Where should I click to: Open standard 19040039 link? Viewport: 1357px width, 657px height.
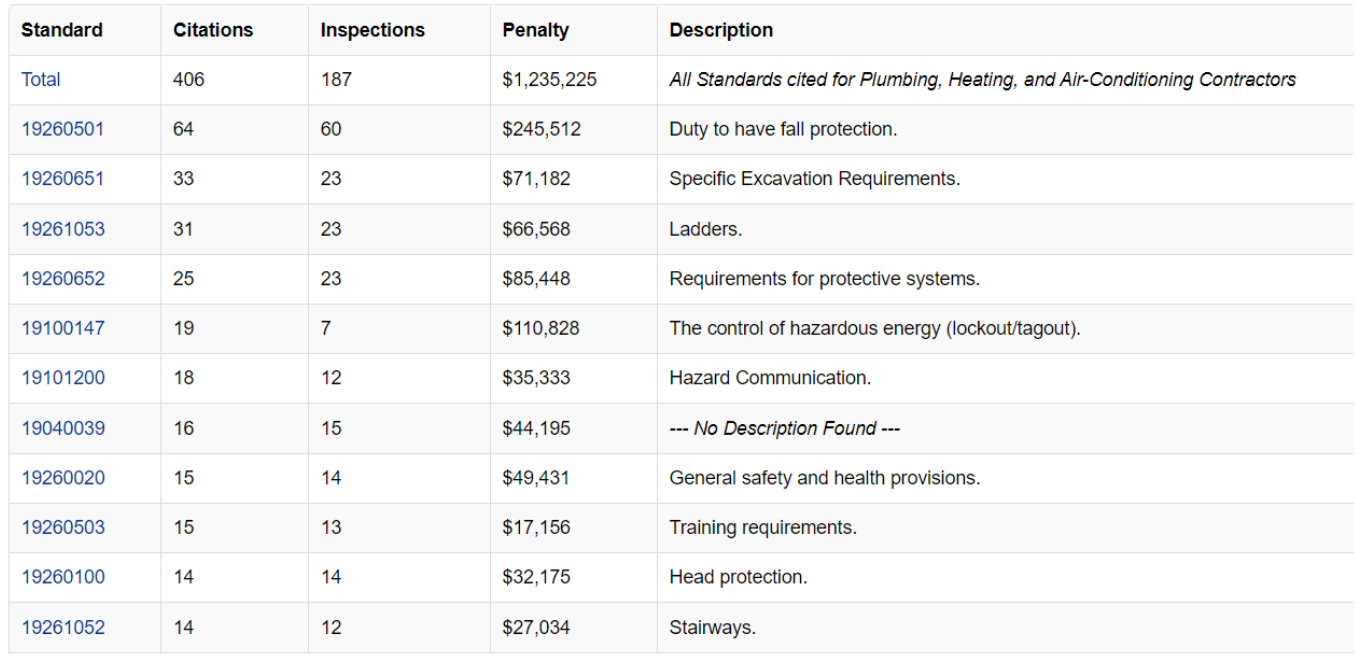pyautogui.click(x=63, y=428)
